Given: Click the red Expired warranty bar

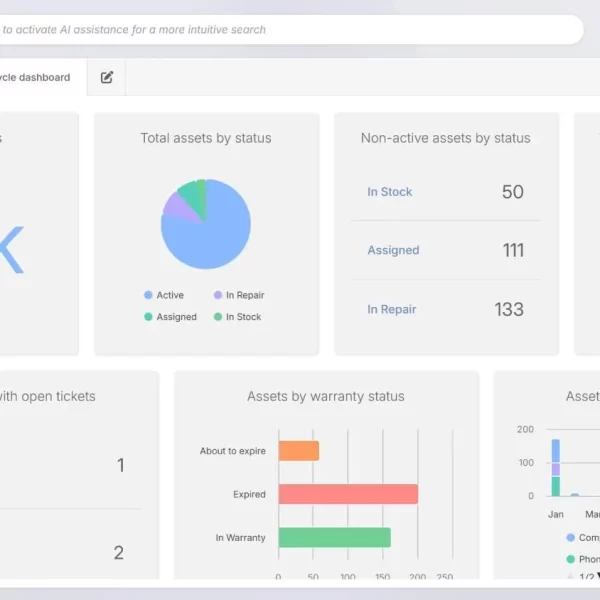Looking at the screenshot, I should pyautogui.click(x=348, y=494).
